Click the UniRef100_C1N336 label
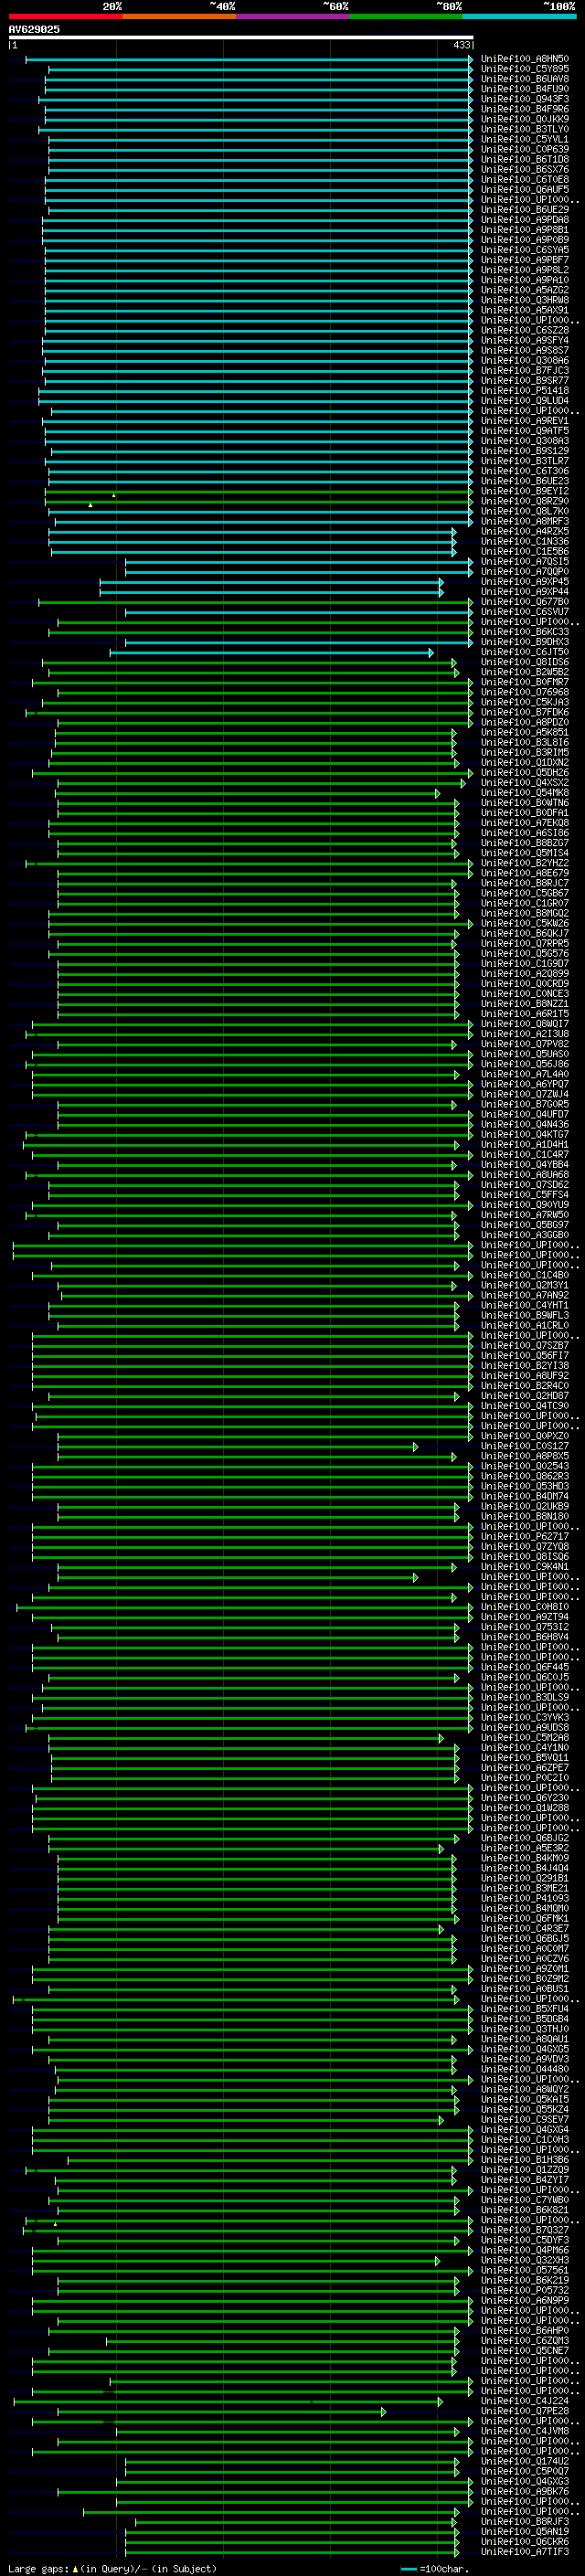 (524, 541)
